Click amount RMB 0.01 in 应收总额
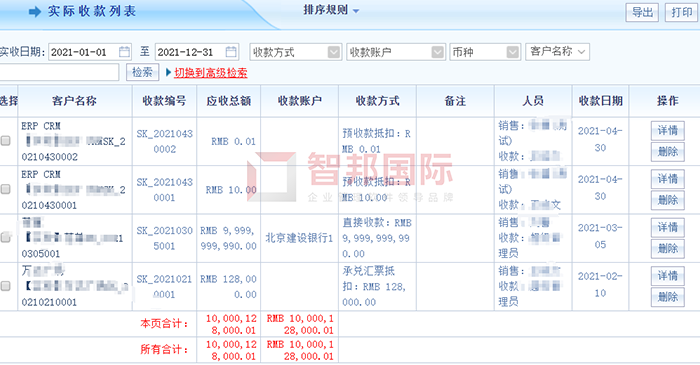 tap(233, 141)
